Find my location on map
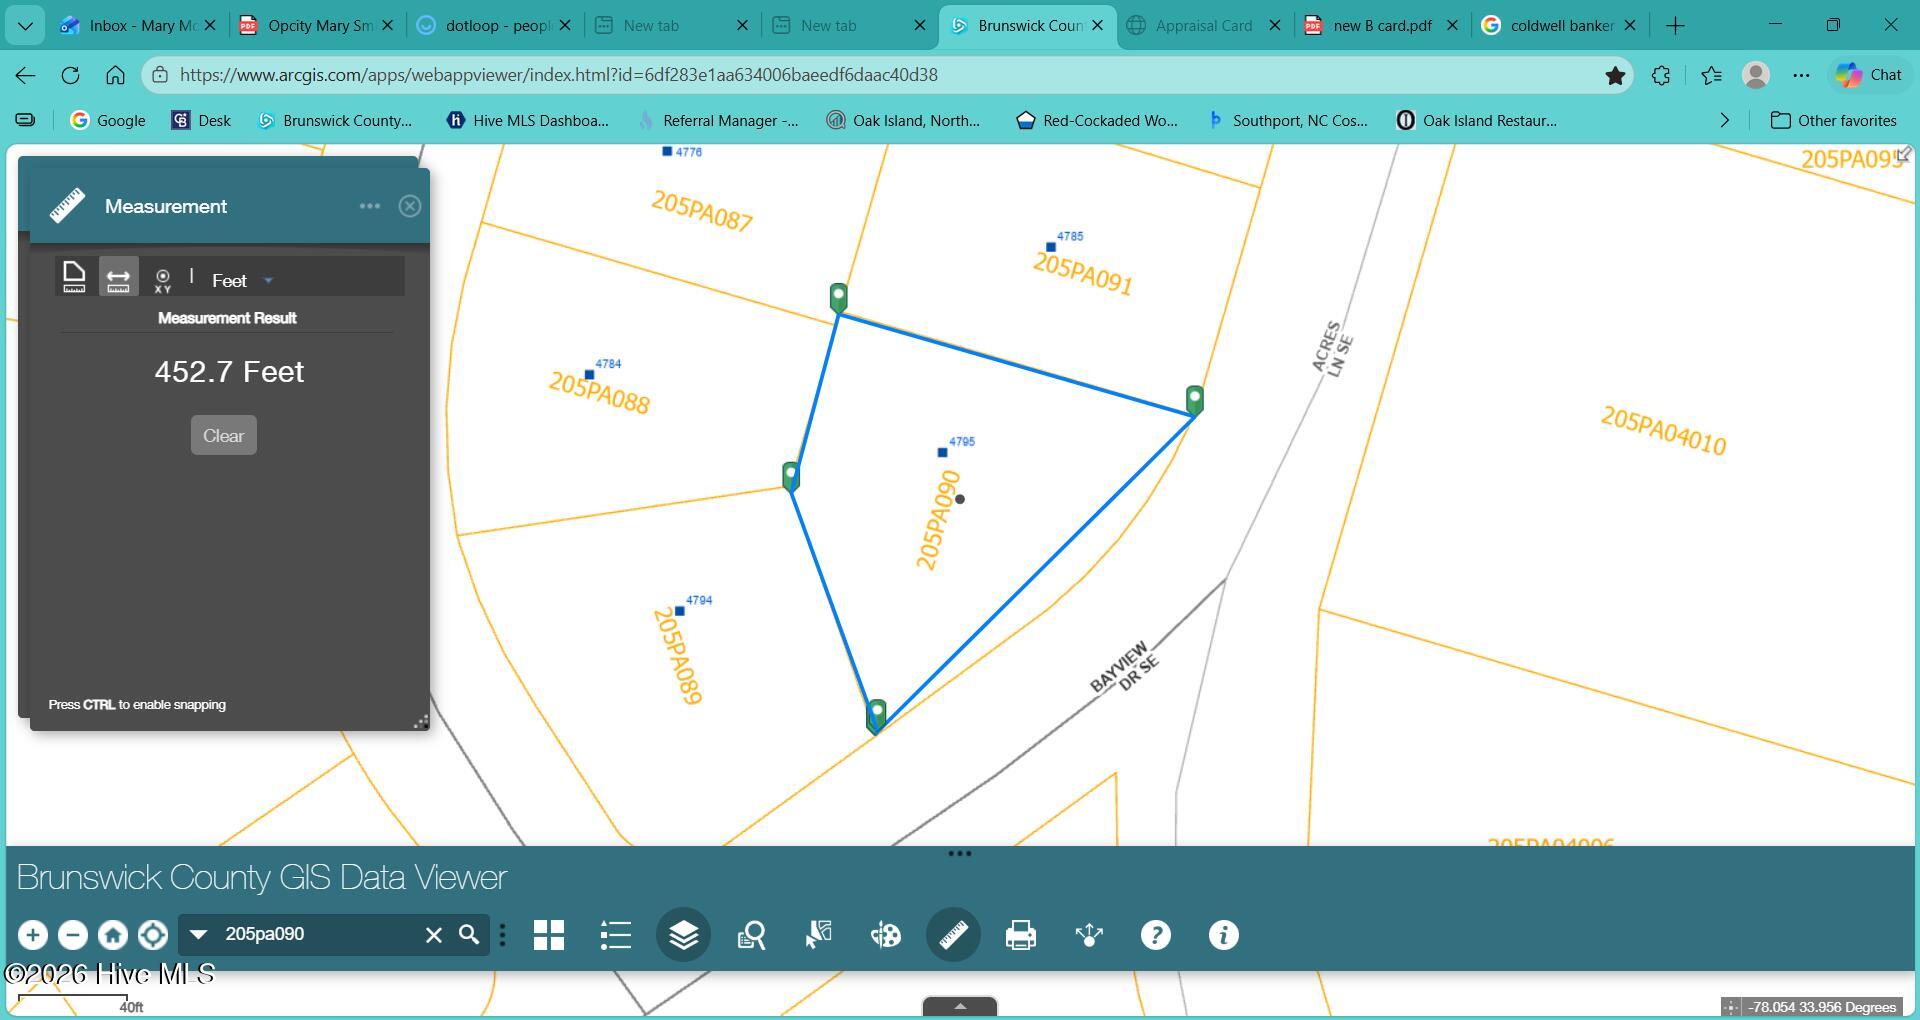 click(153, 935)
